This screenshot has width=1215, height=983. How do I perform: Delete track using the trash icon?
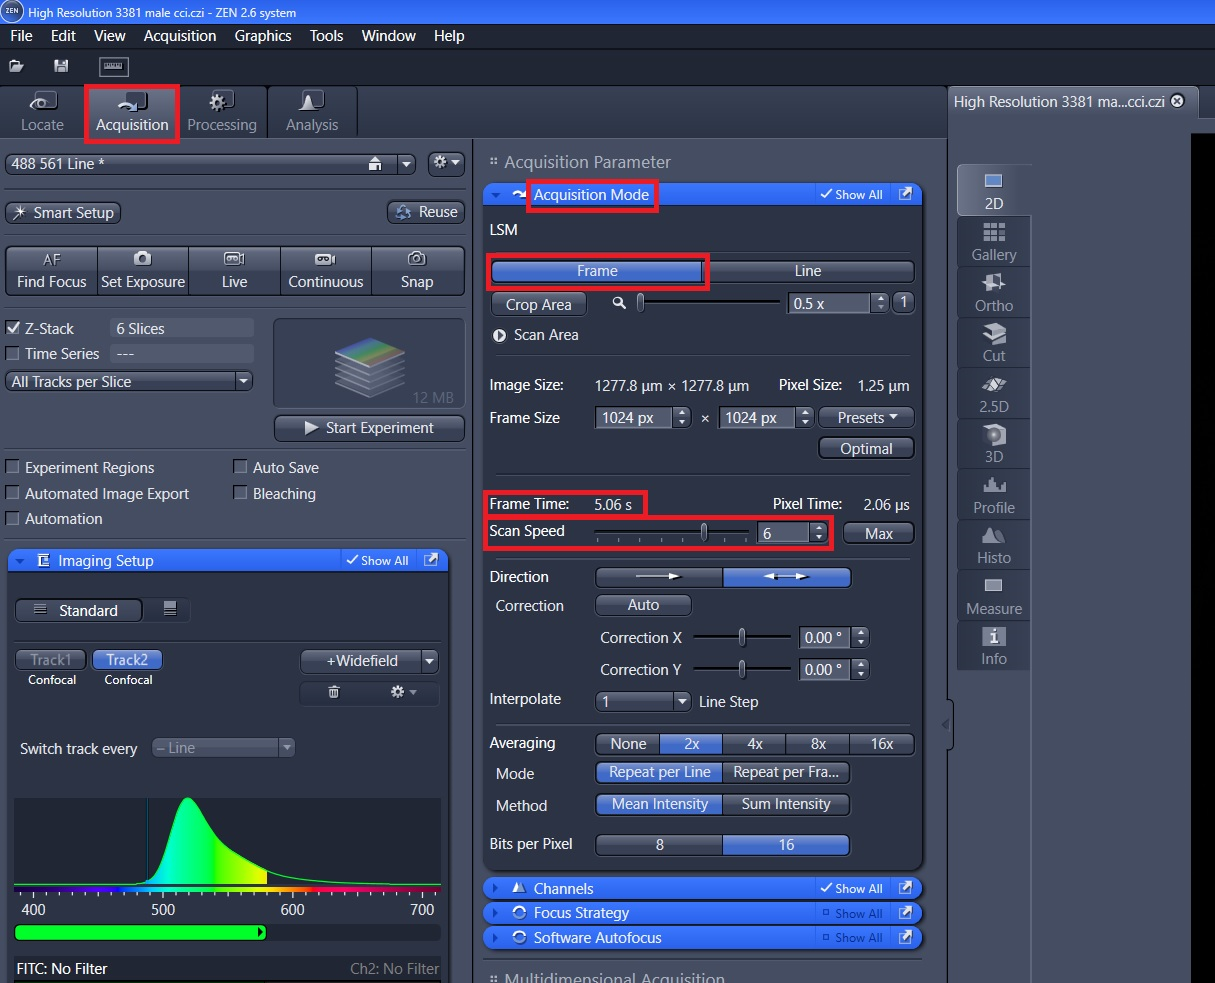click(334, 692)
